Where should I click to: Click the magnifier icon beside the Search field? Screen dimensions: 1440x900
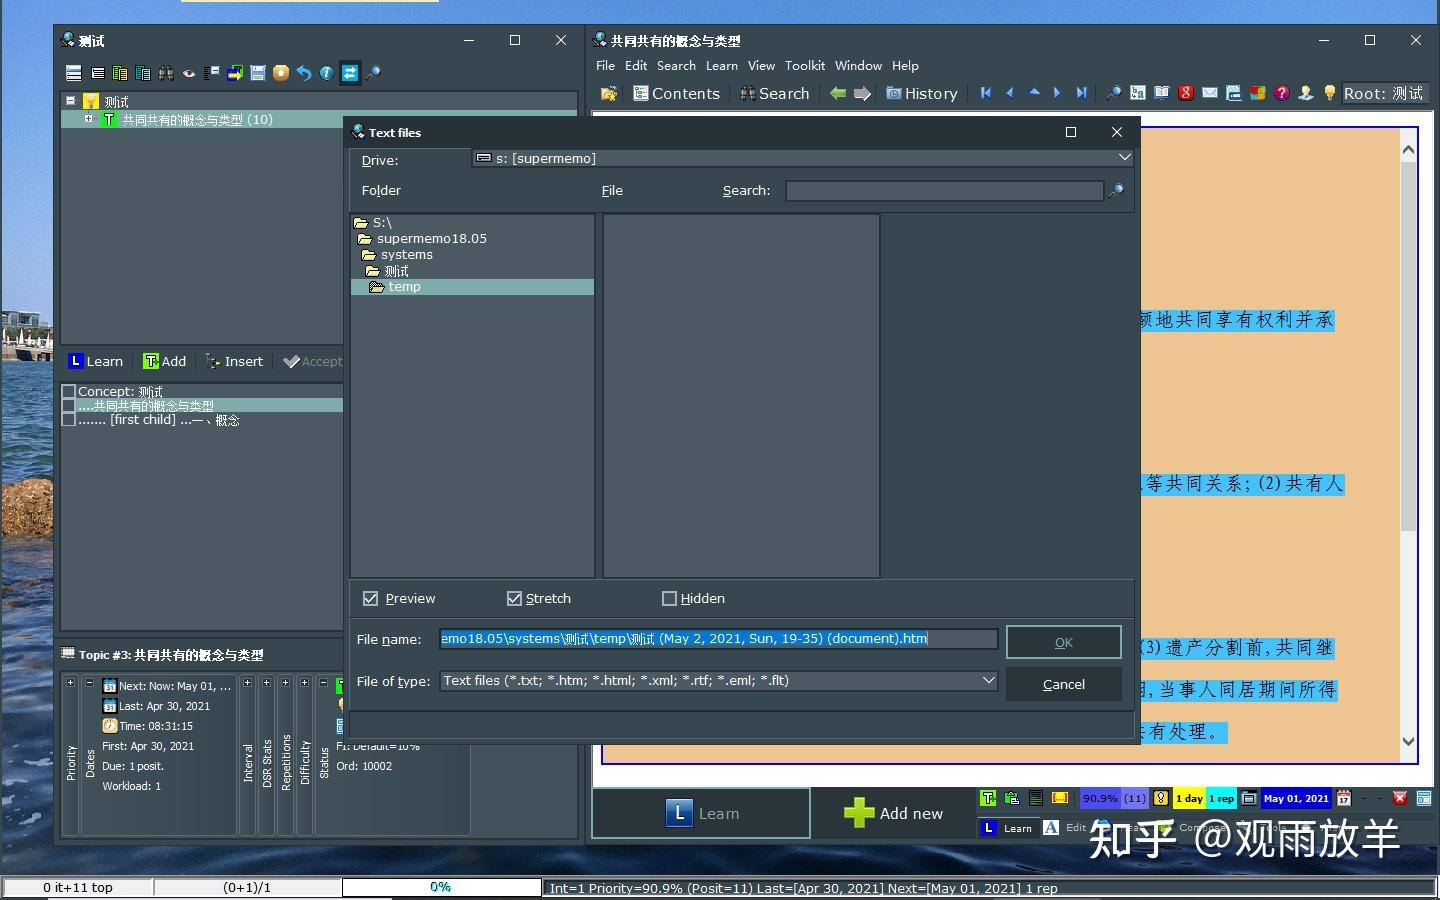tap(1116, 191)
